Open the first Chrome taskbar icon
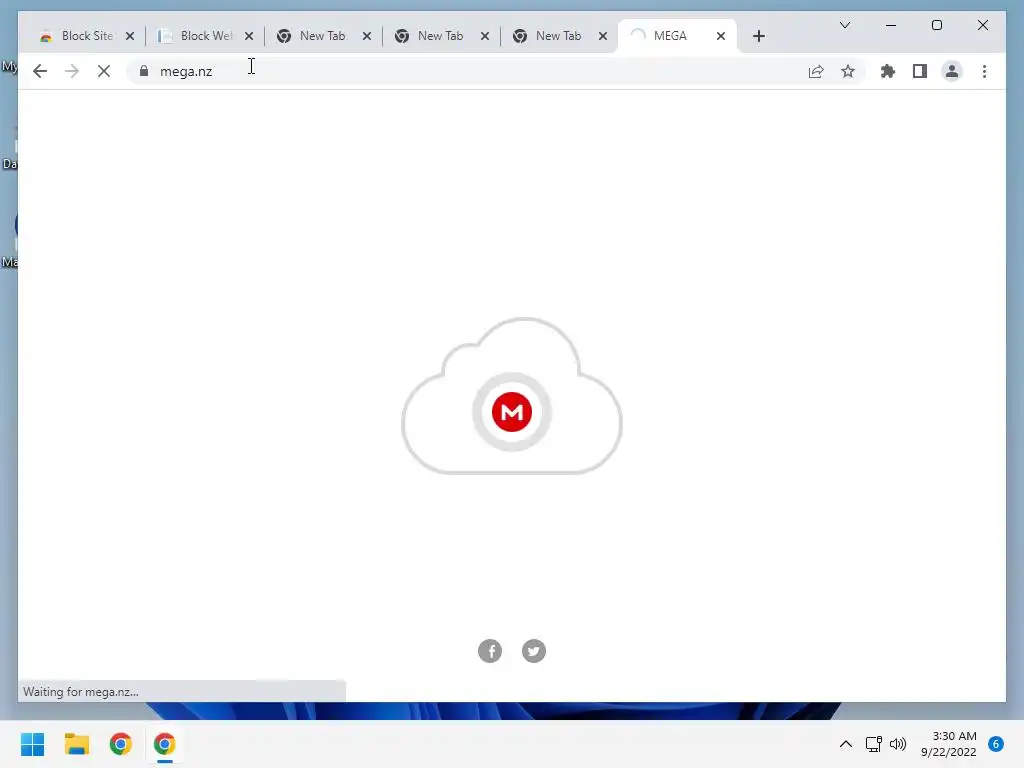 click(x=120, y=744)
